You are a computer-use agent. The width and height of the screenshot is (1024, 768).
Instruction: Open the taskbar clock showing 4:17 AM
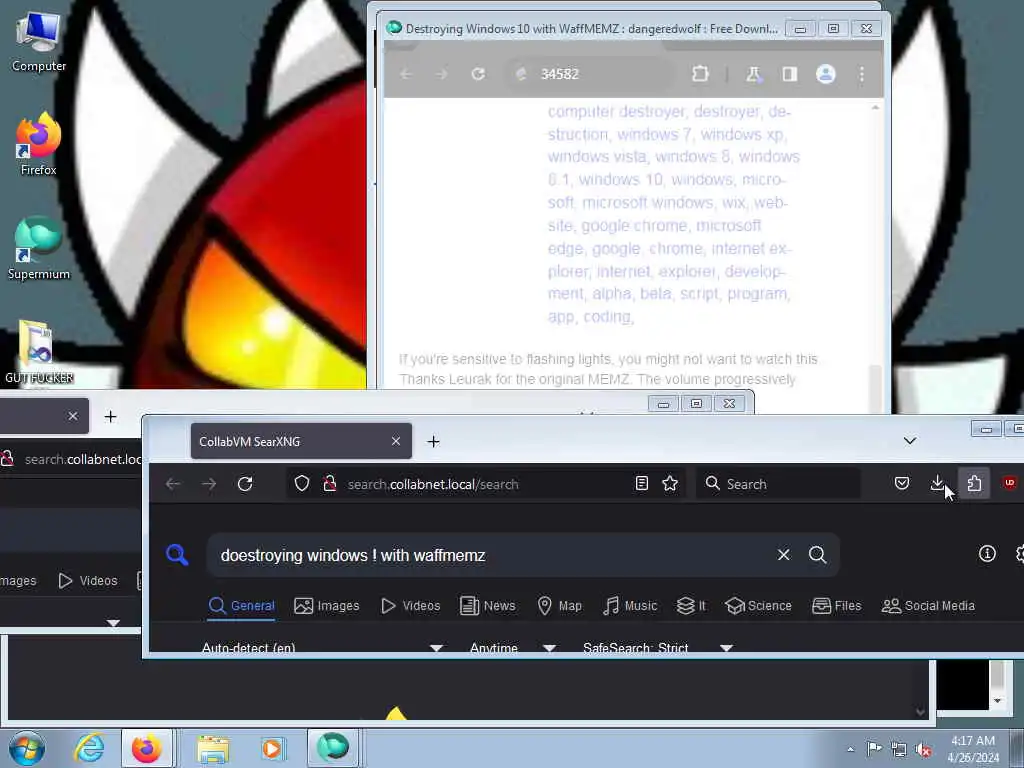point(973,749)
